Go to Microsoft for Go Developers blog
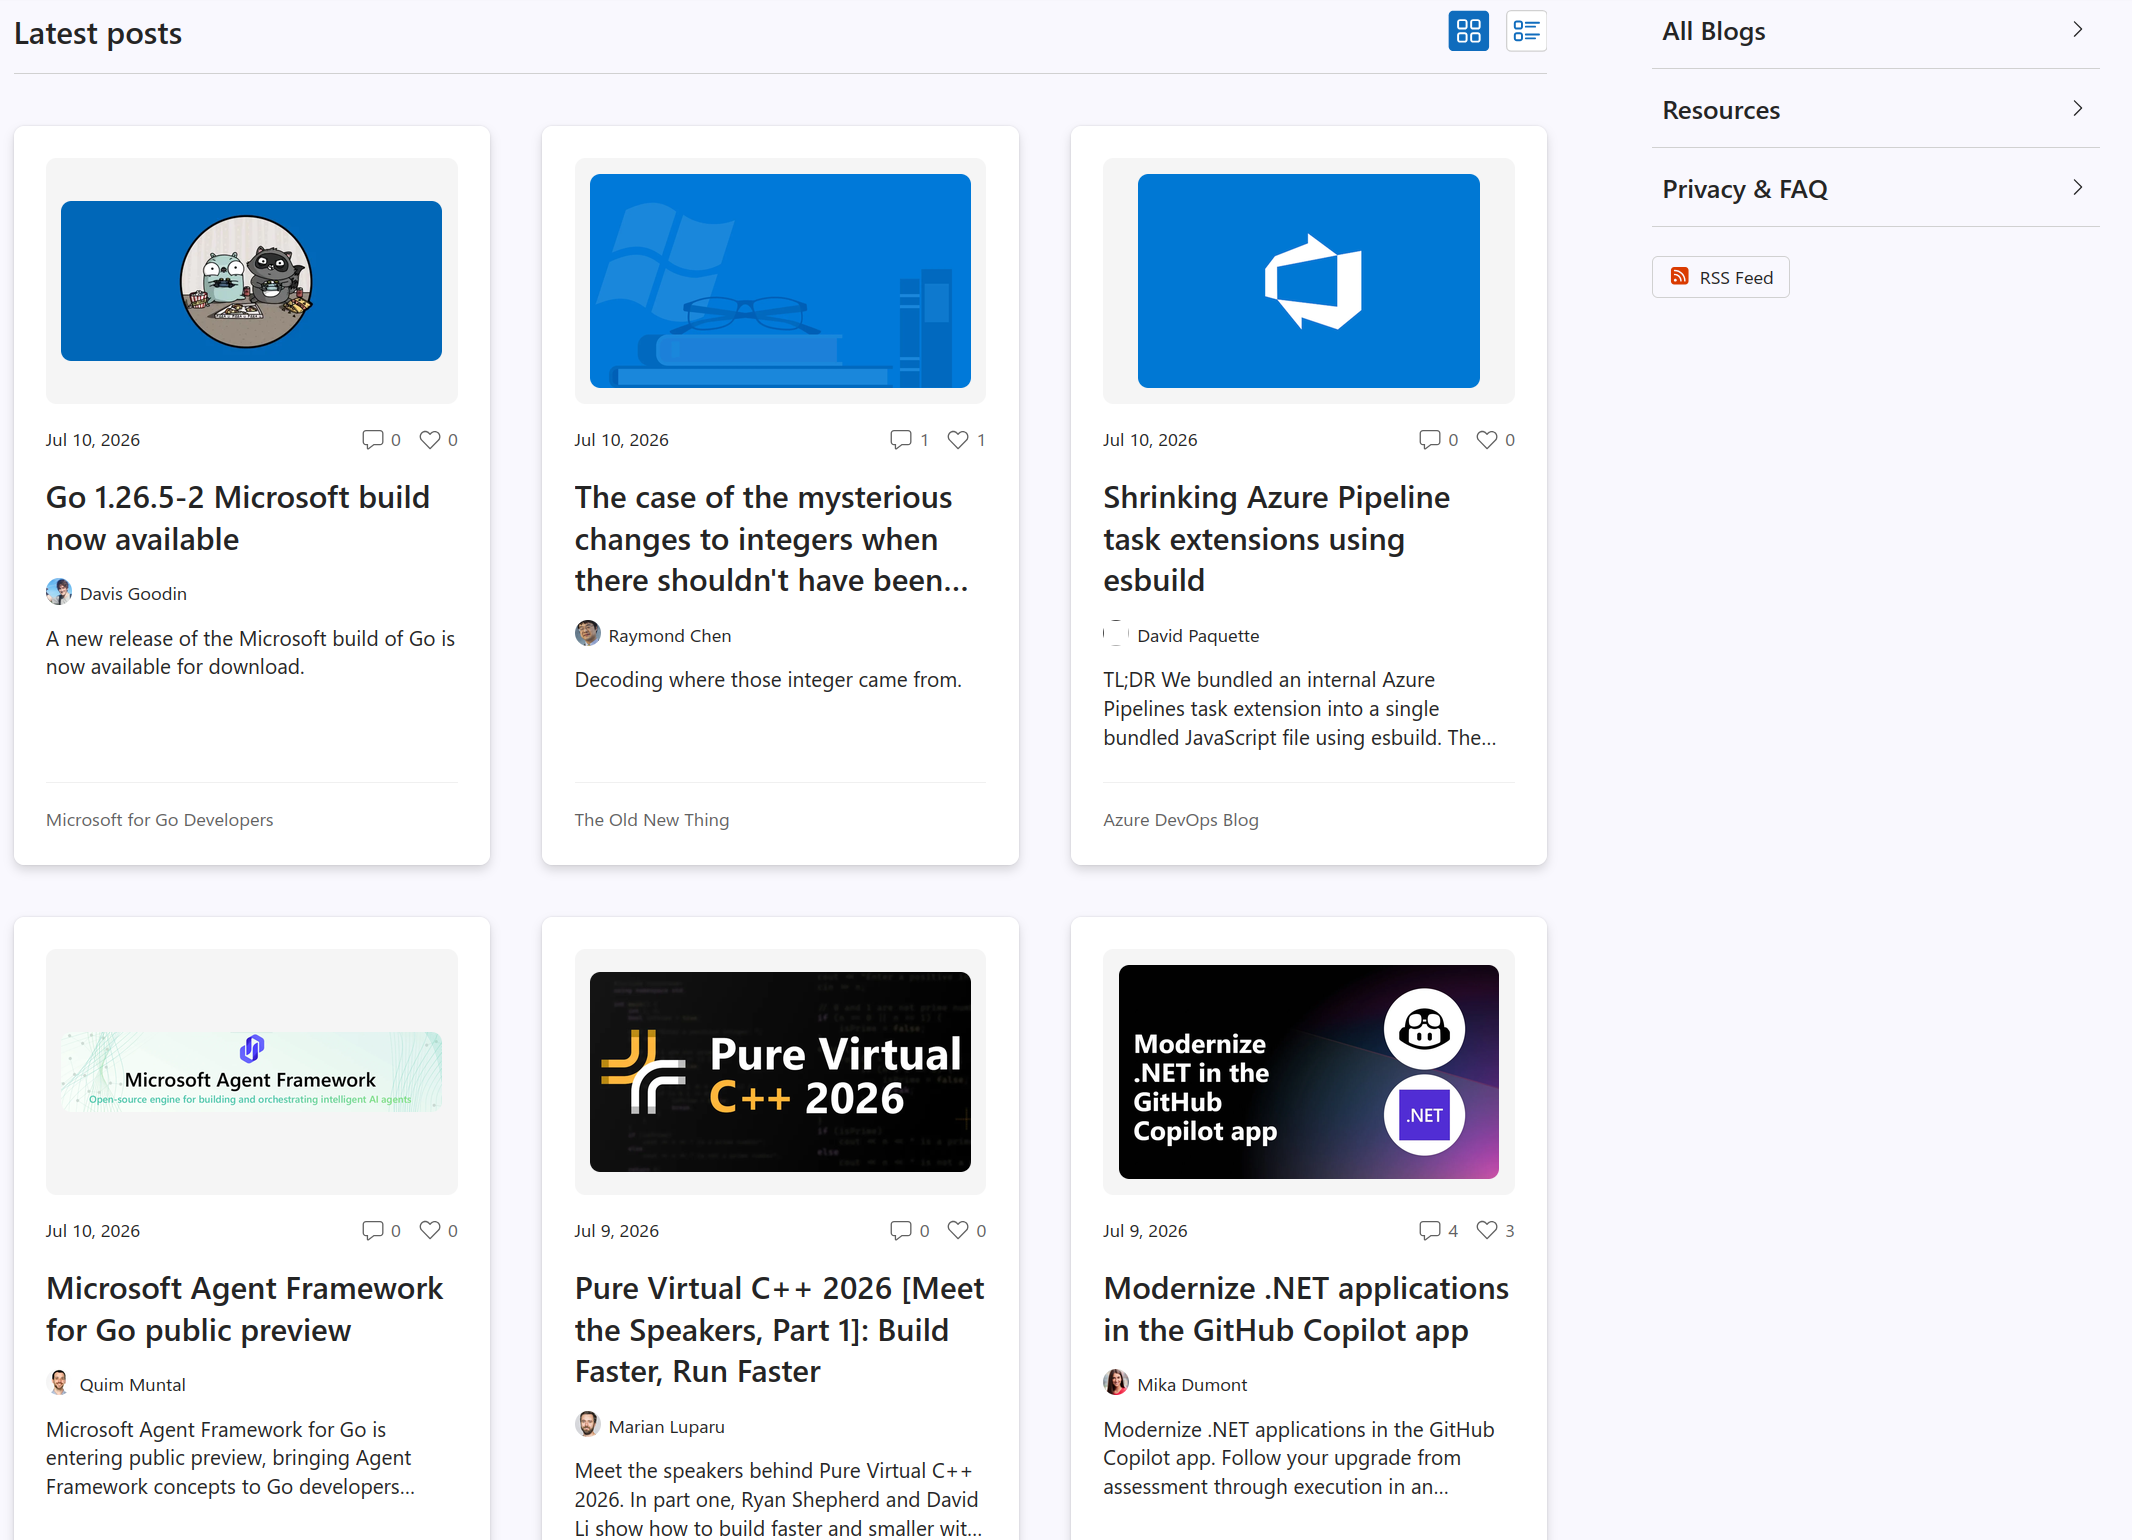 [159, 819]
